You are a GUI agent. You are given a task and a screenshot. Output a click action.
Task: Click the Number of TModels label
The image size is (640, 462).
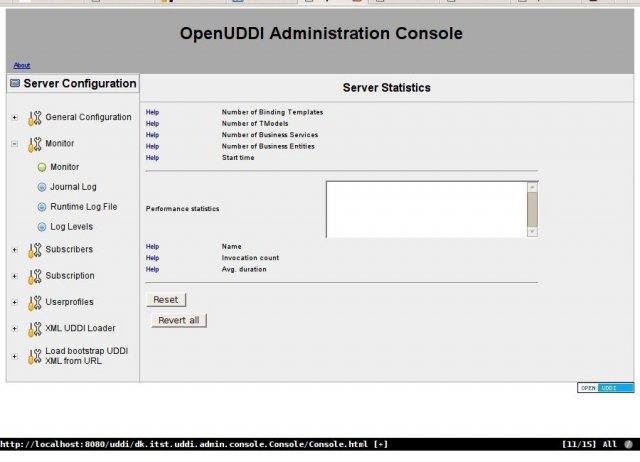pyautogui.click(x=255, y=124)
